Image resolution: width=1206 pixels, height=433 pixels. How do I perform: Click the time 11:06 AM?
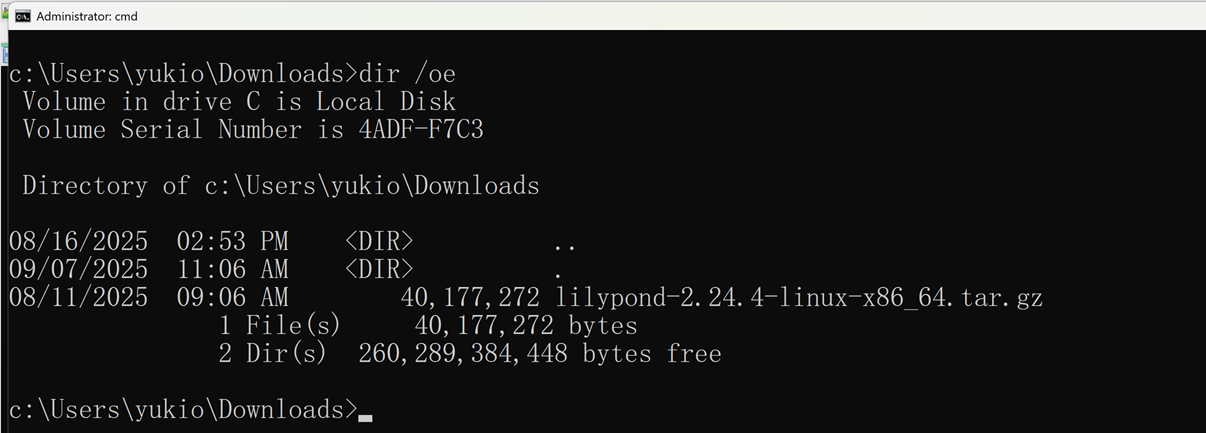click(x=232, y=269)
